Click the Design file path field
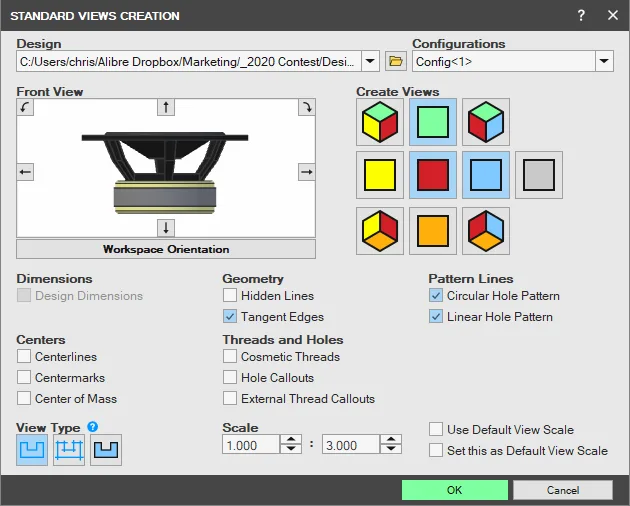Screen dimensions: 630x506 click(189, 61)
